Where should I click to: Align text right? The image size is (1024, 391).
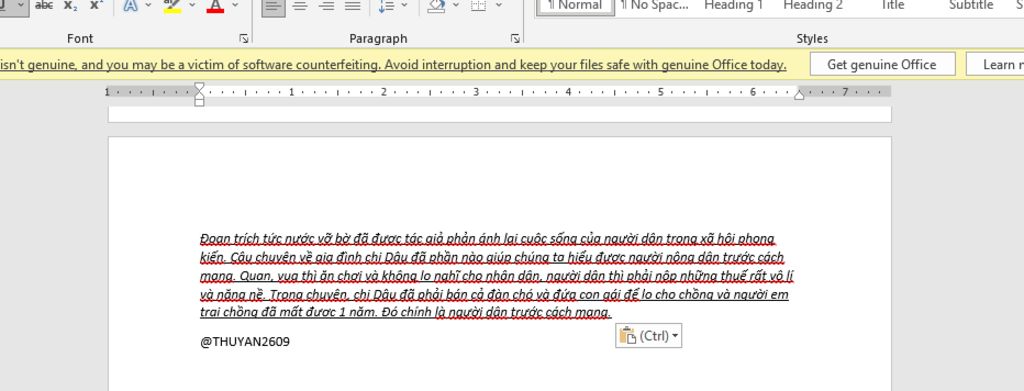click(326, 5)
